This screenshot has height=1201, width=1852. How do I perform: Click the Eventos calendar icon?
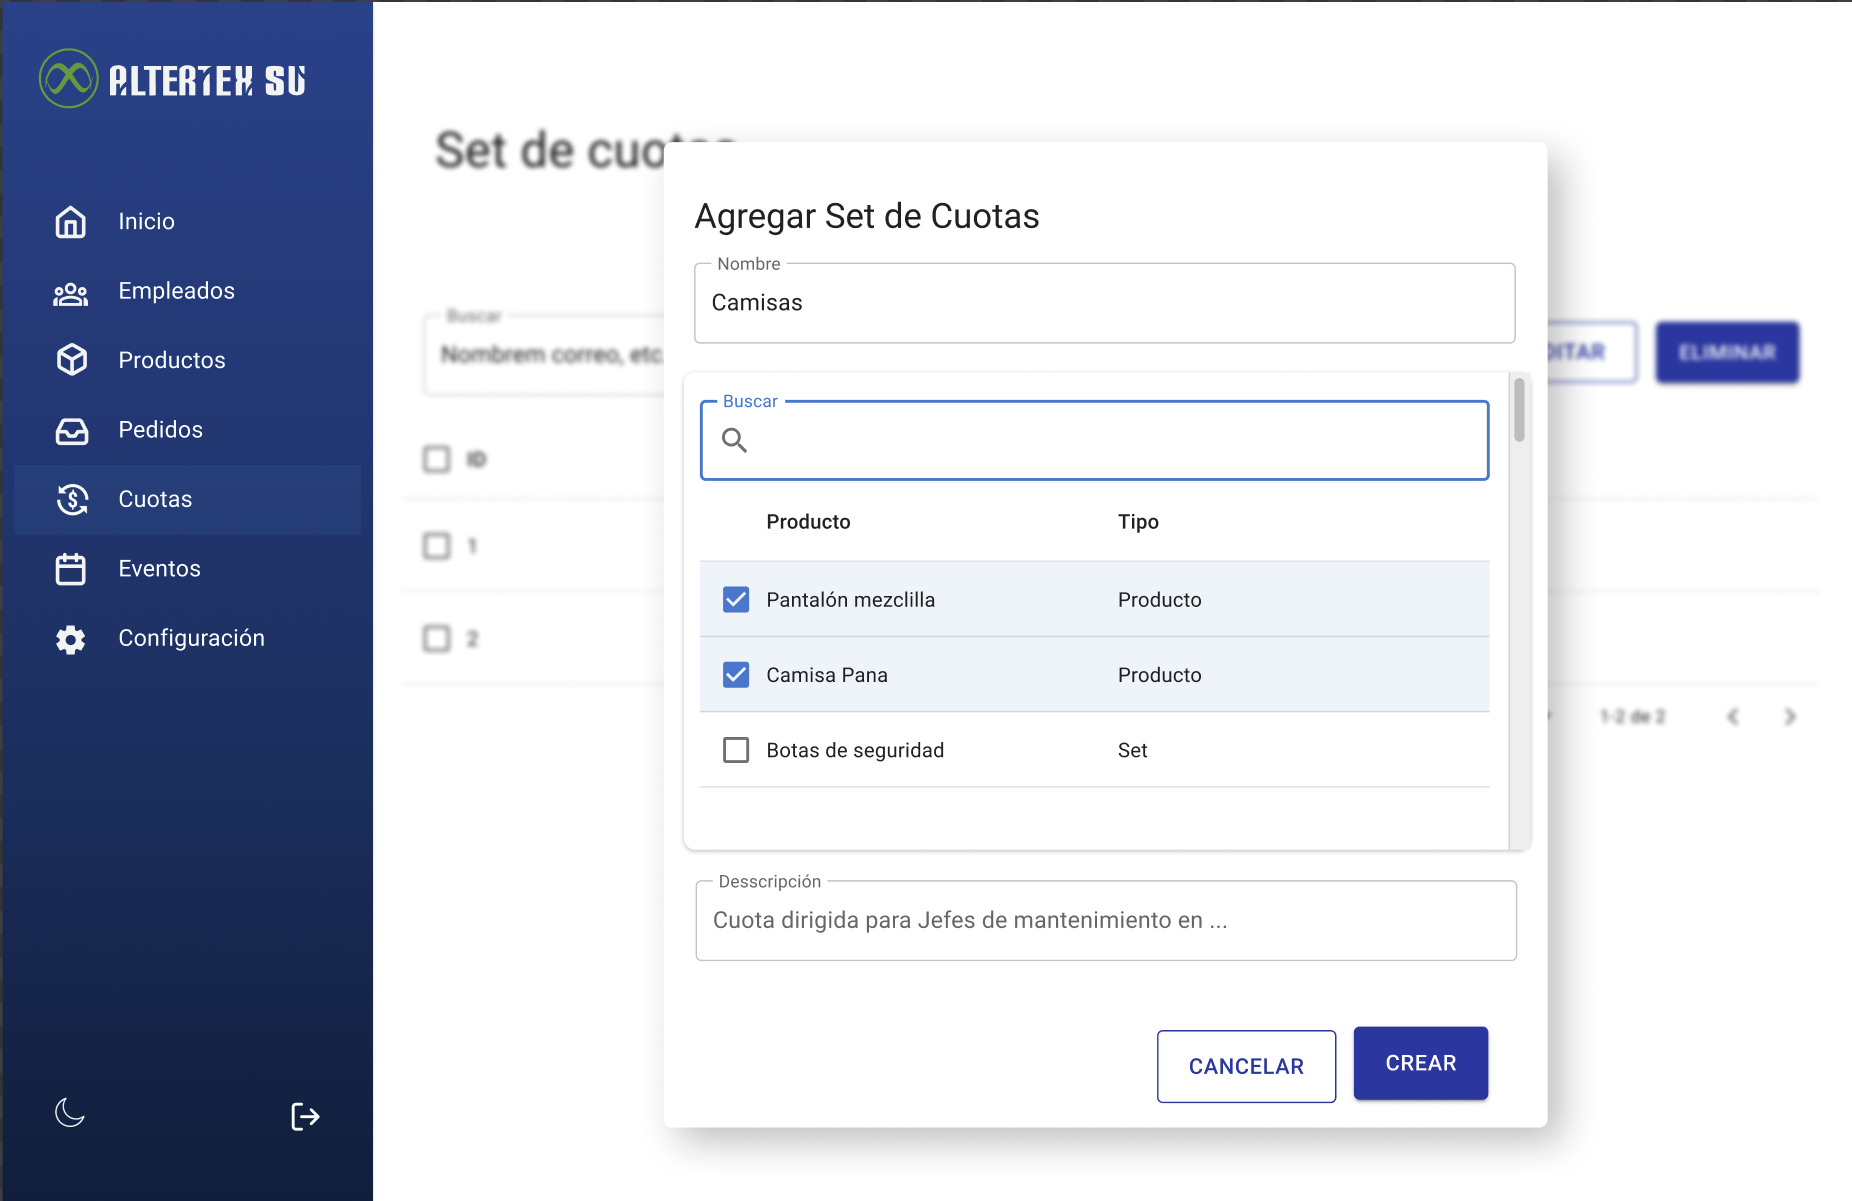pyautogui.click(x=71, y=569)
